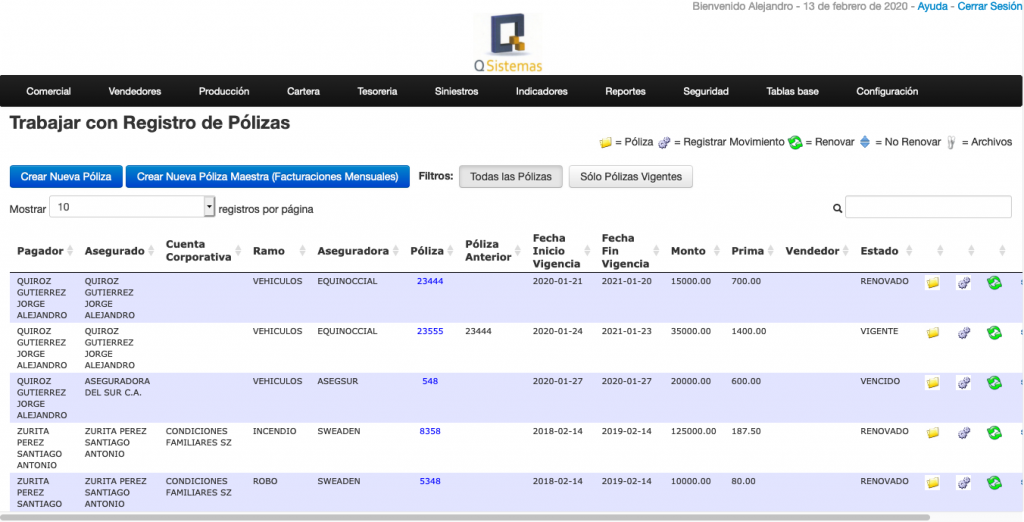This screenshot has height=522, width=1024.
Task: Open folder icon for policy 548
Action: [x=933, y=382]
